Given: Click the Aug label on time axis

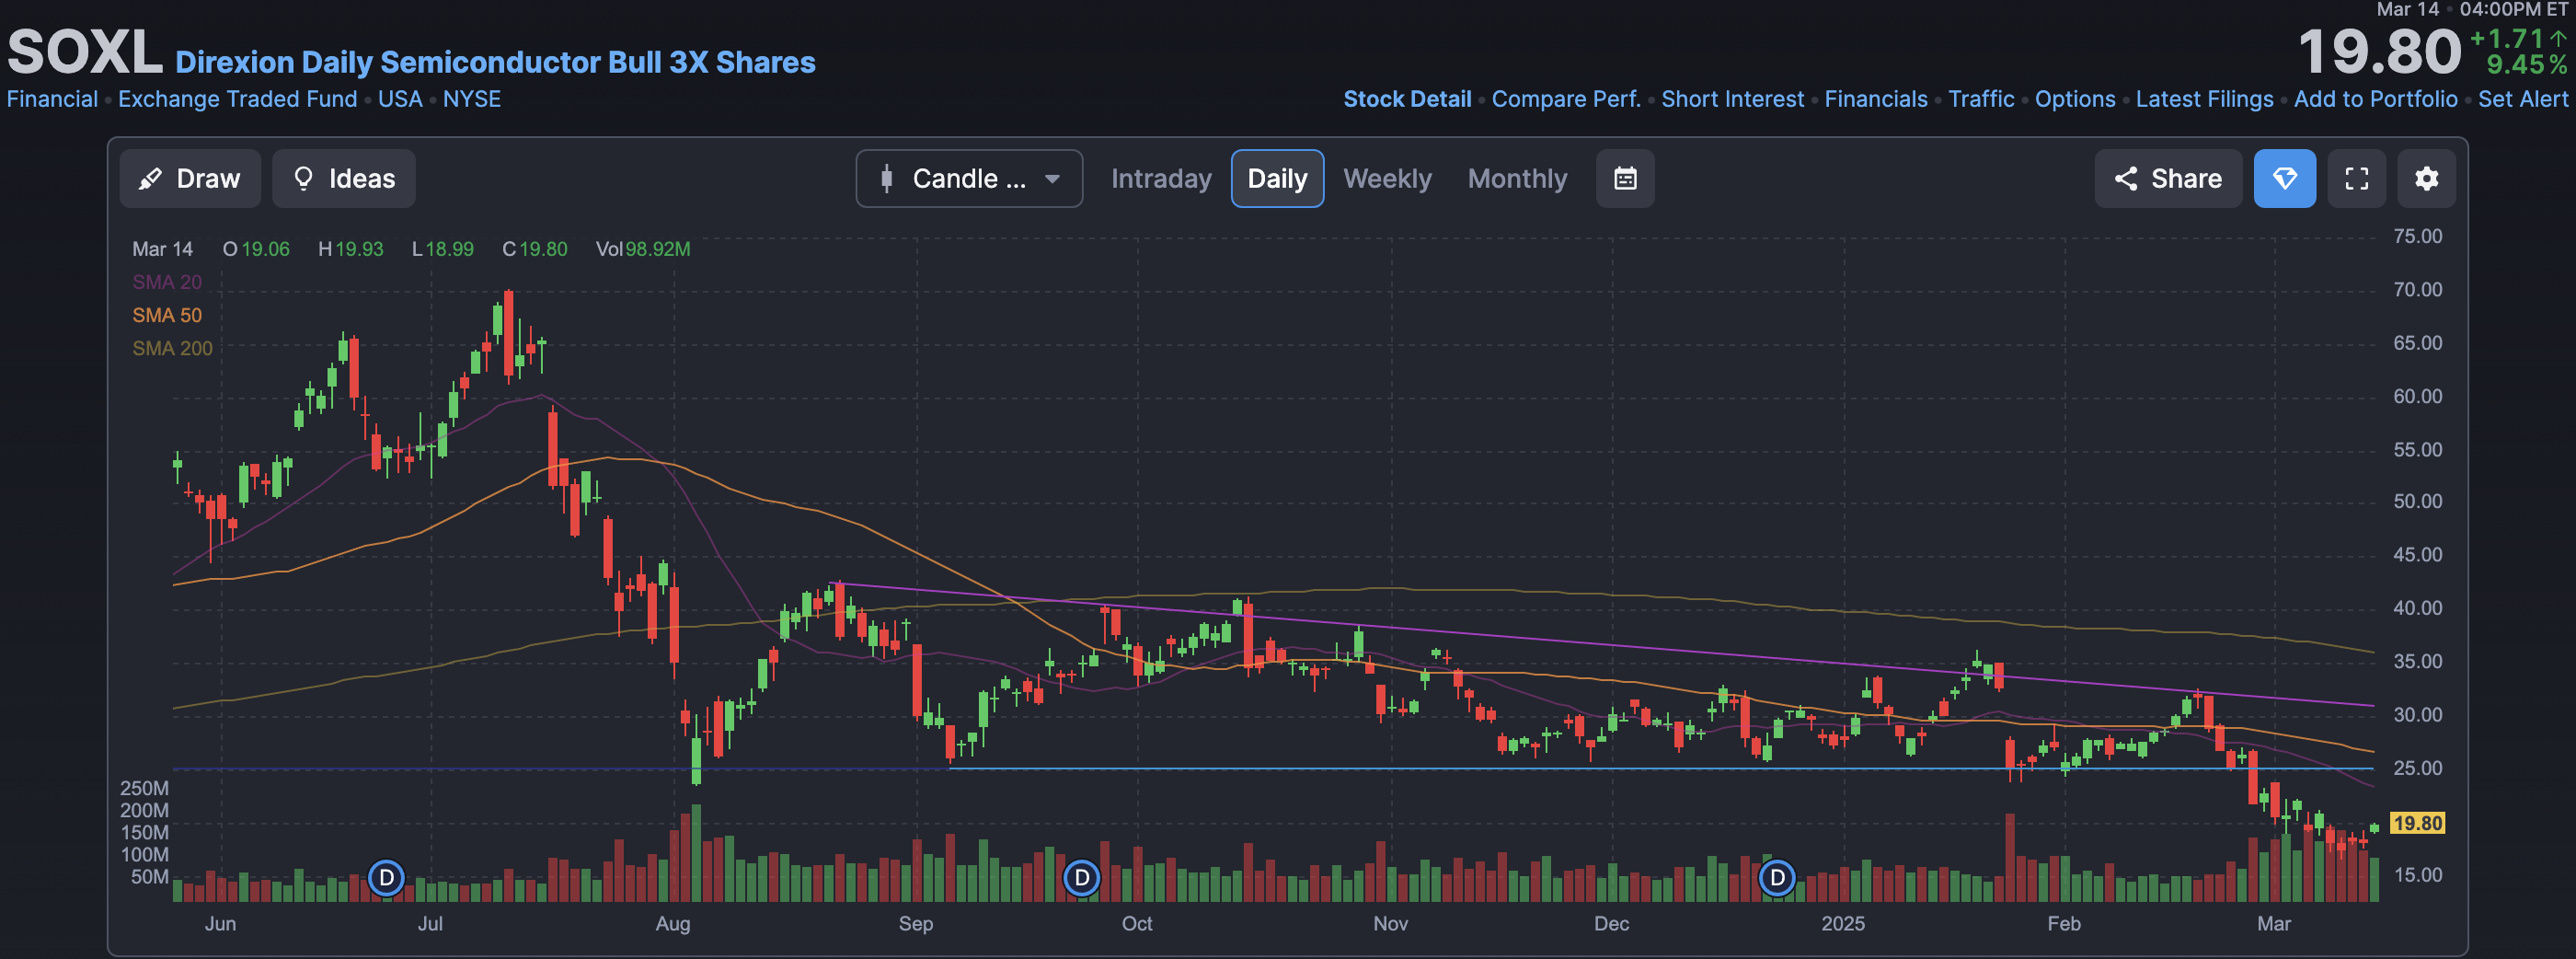Looking at the screenshot, I should pyautogui.click(x=673, y=923).
